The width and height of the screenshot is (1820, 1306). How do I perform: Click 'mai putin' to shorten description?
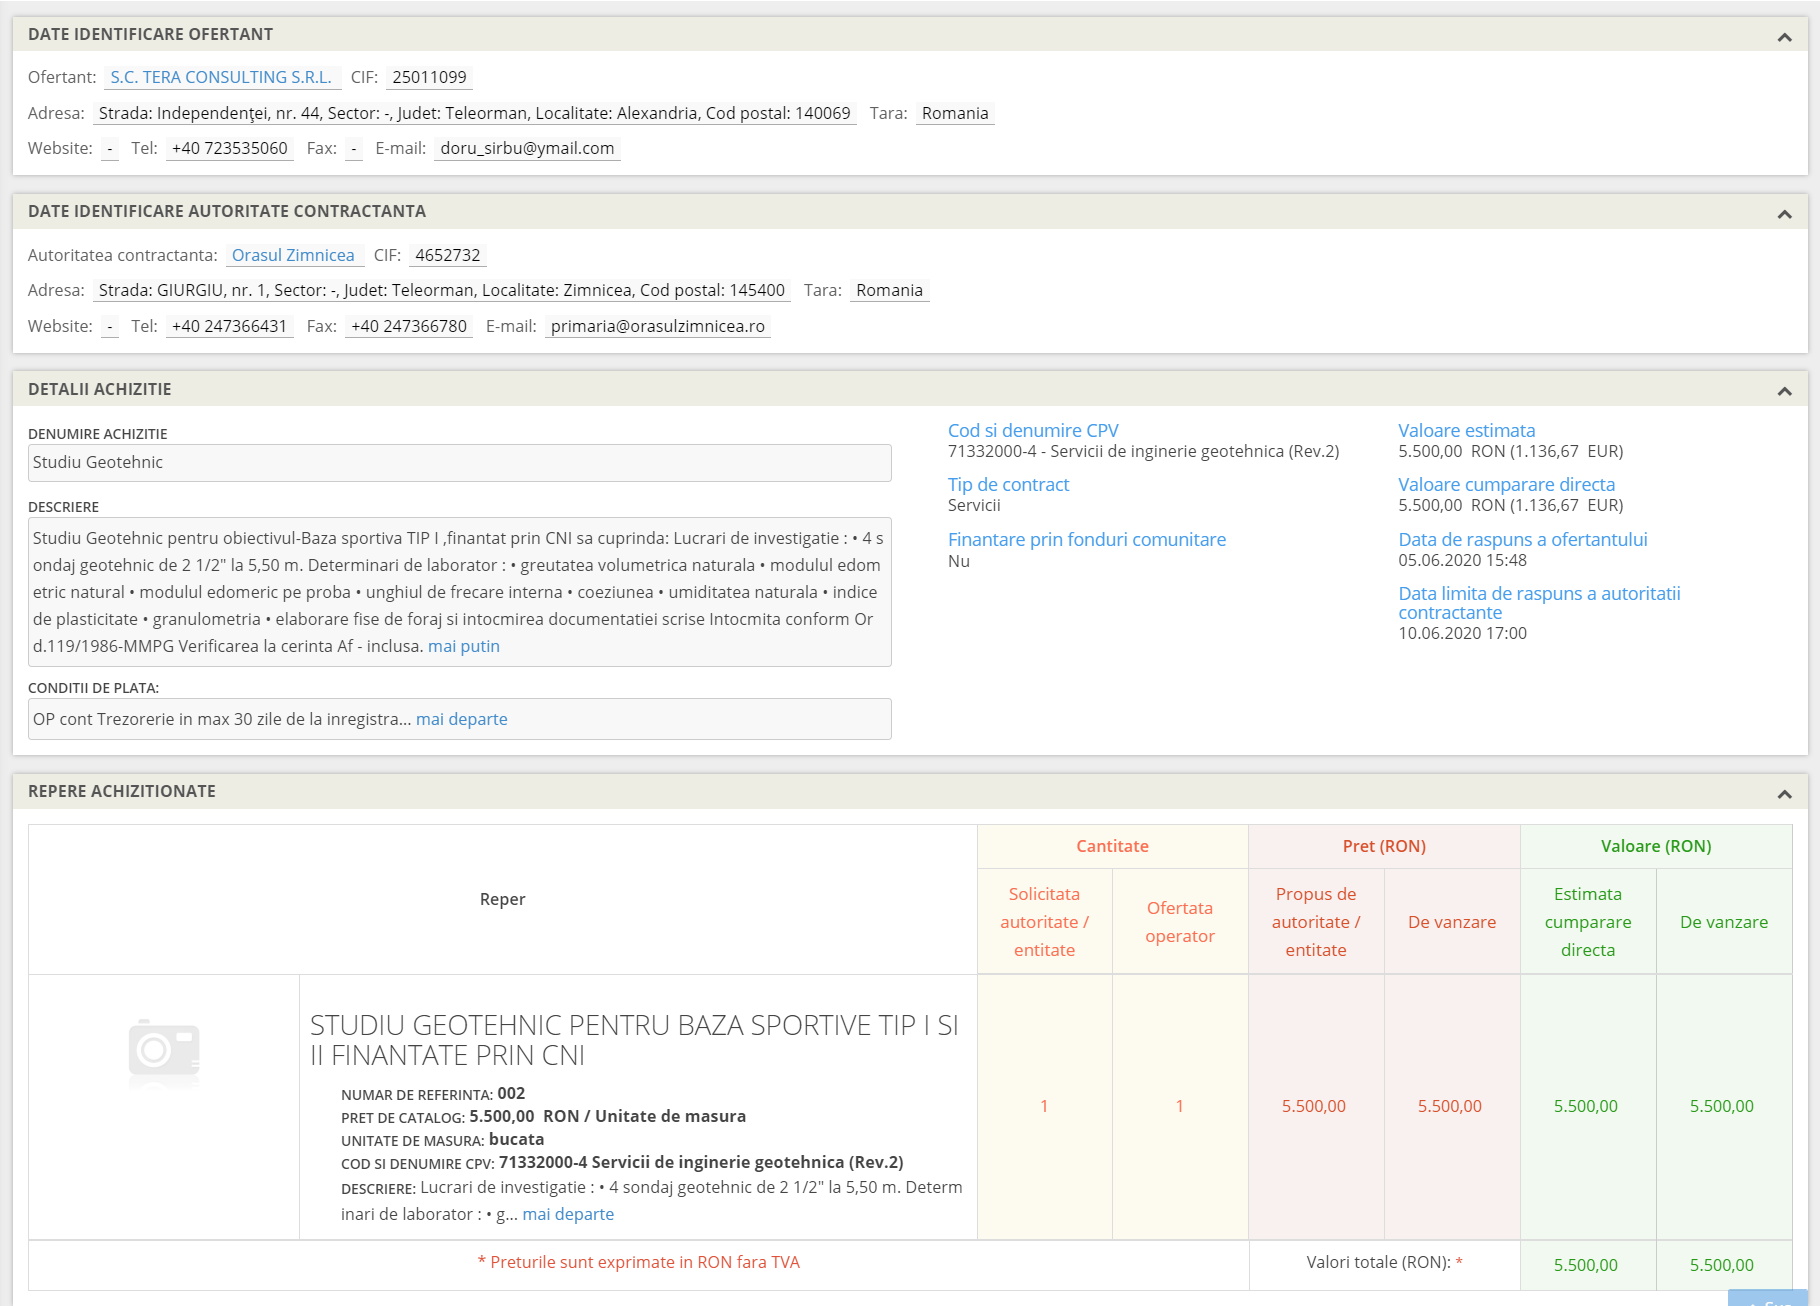464,646
